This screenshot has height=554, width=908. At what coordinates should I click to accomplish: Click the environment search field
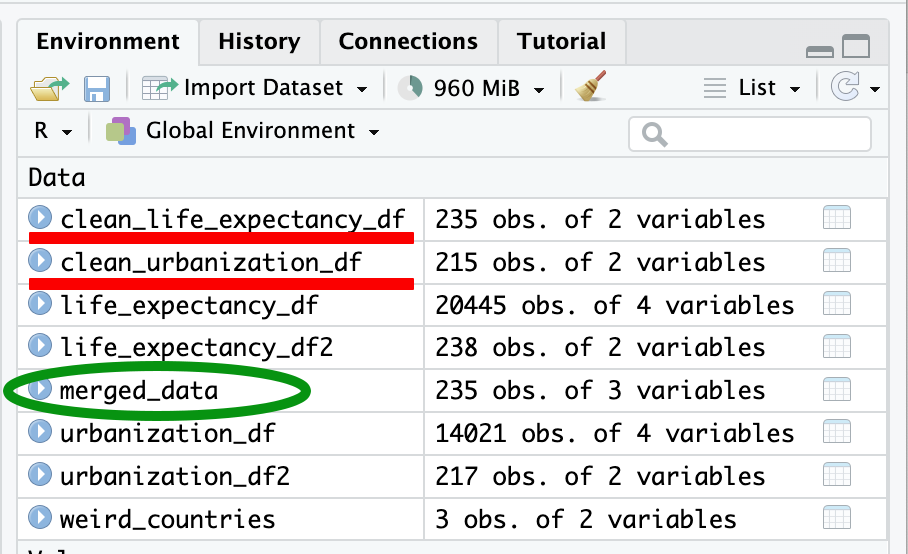[x=750, y=134]
